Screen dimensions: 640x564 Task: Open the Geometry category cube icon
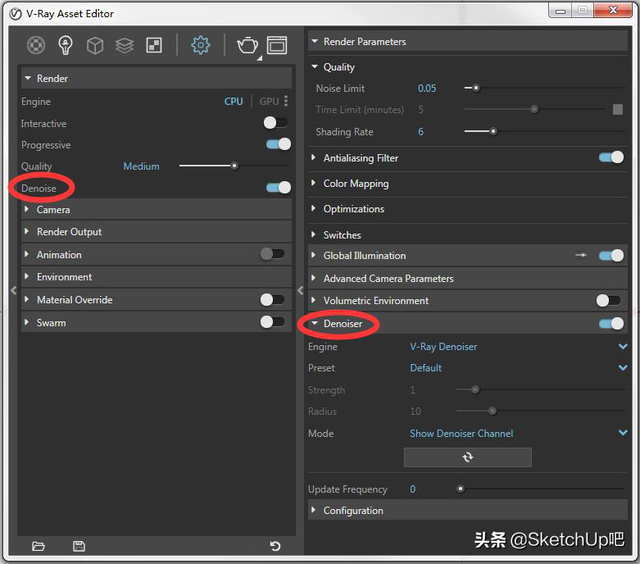(x=95, y=45)
